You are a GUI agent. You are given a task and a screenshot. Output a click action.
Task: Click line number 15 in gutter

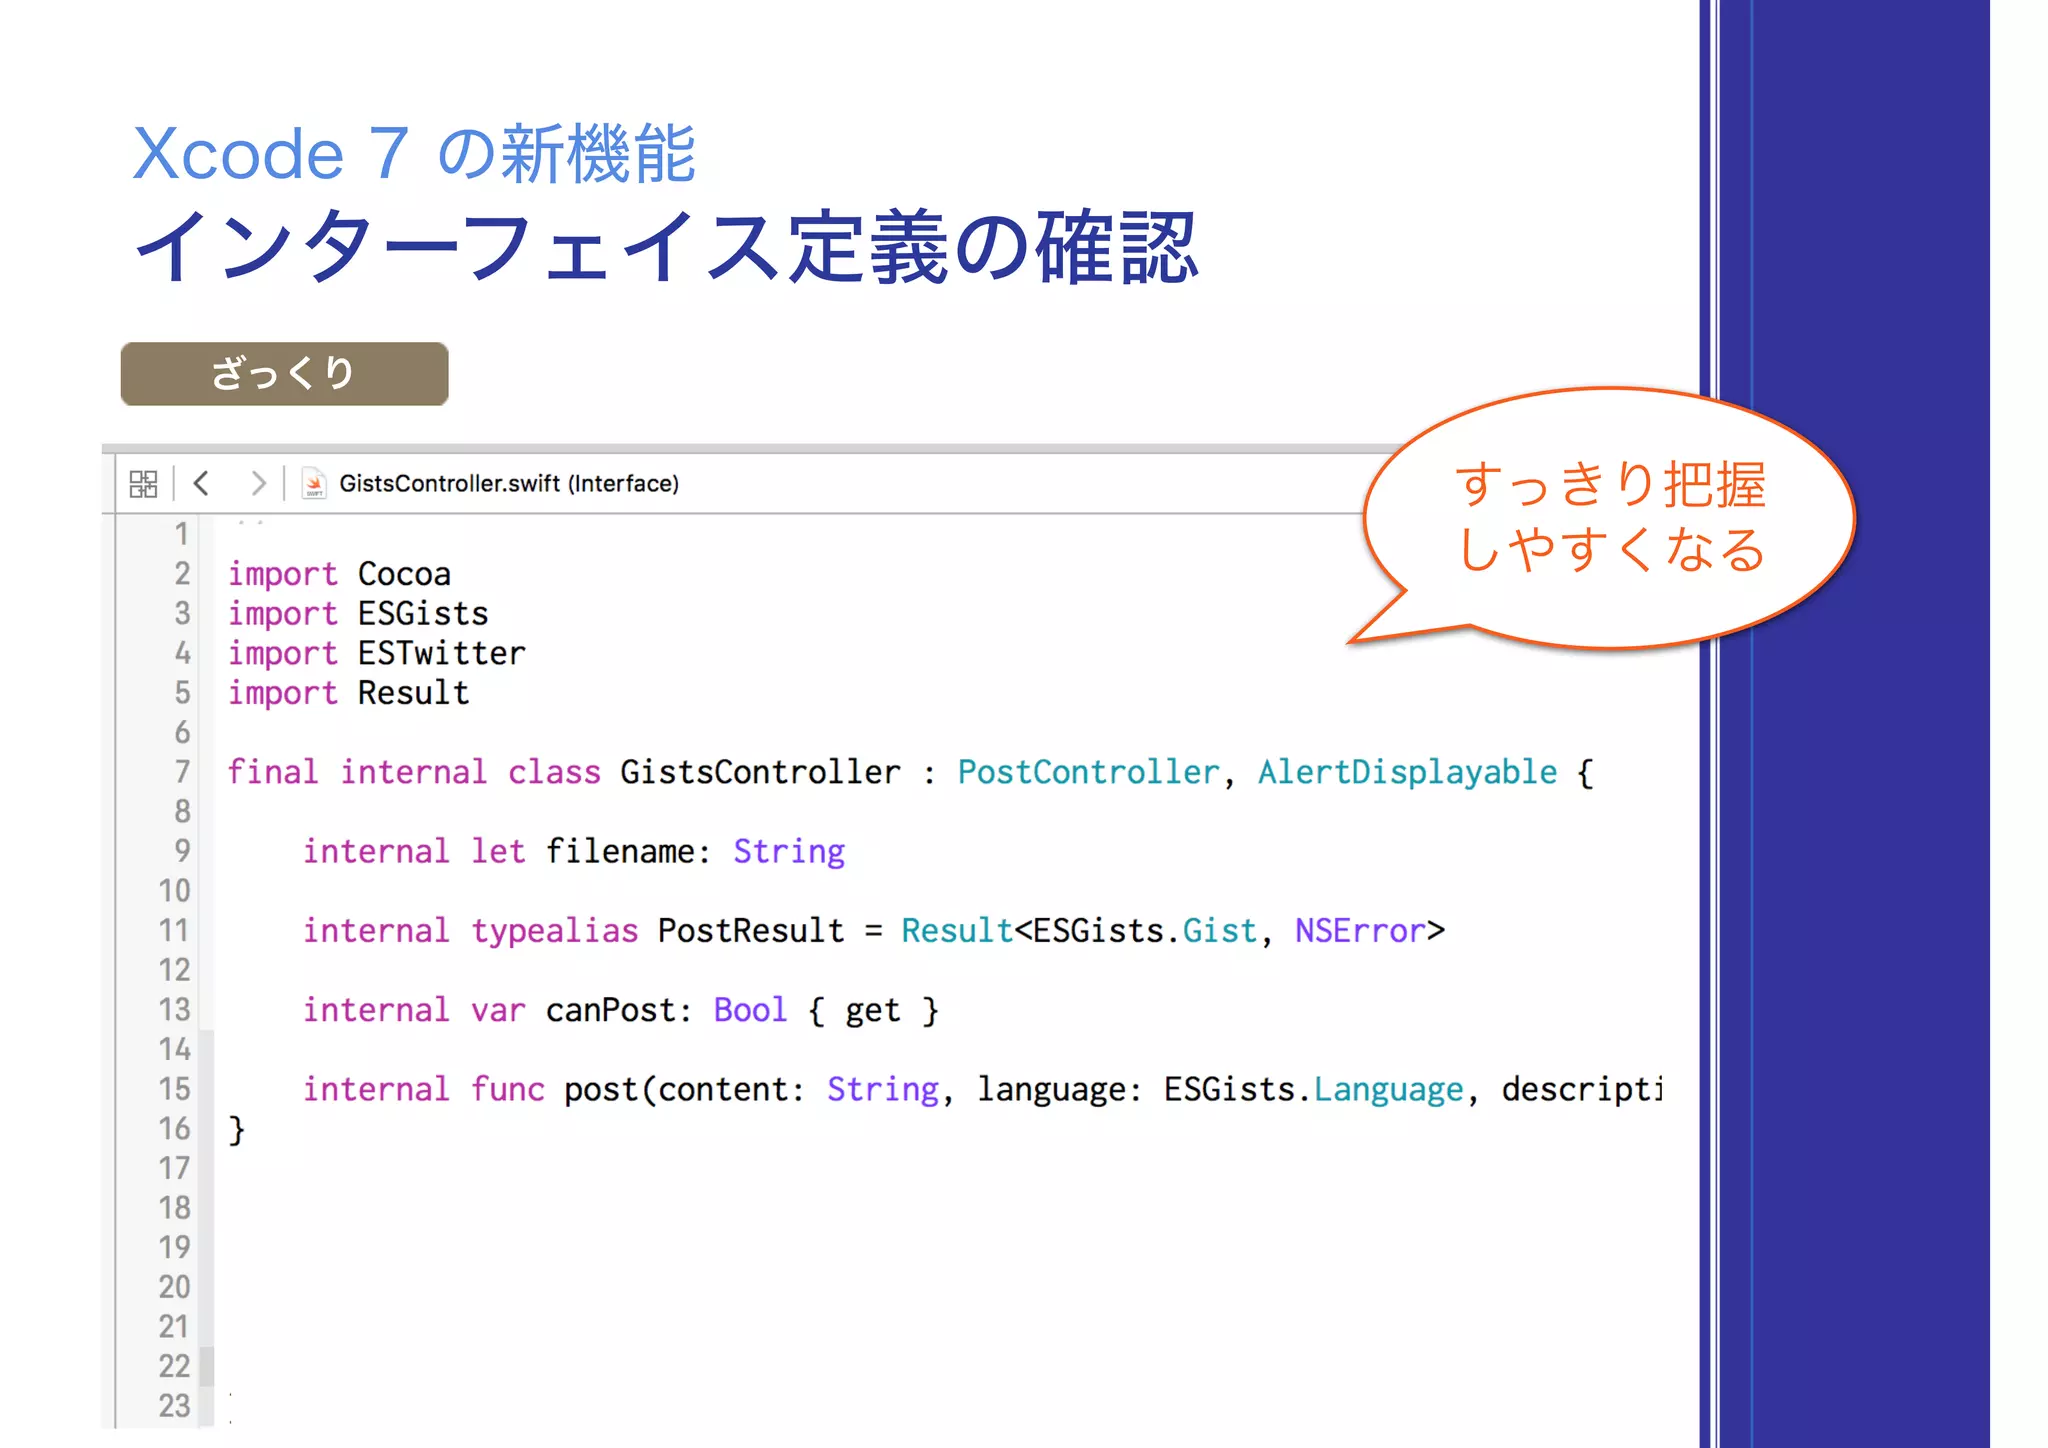tap(174, 1089)
